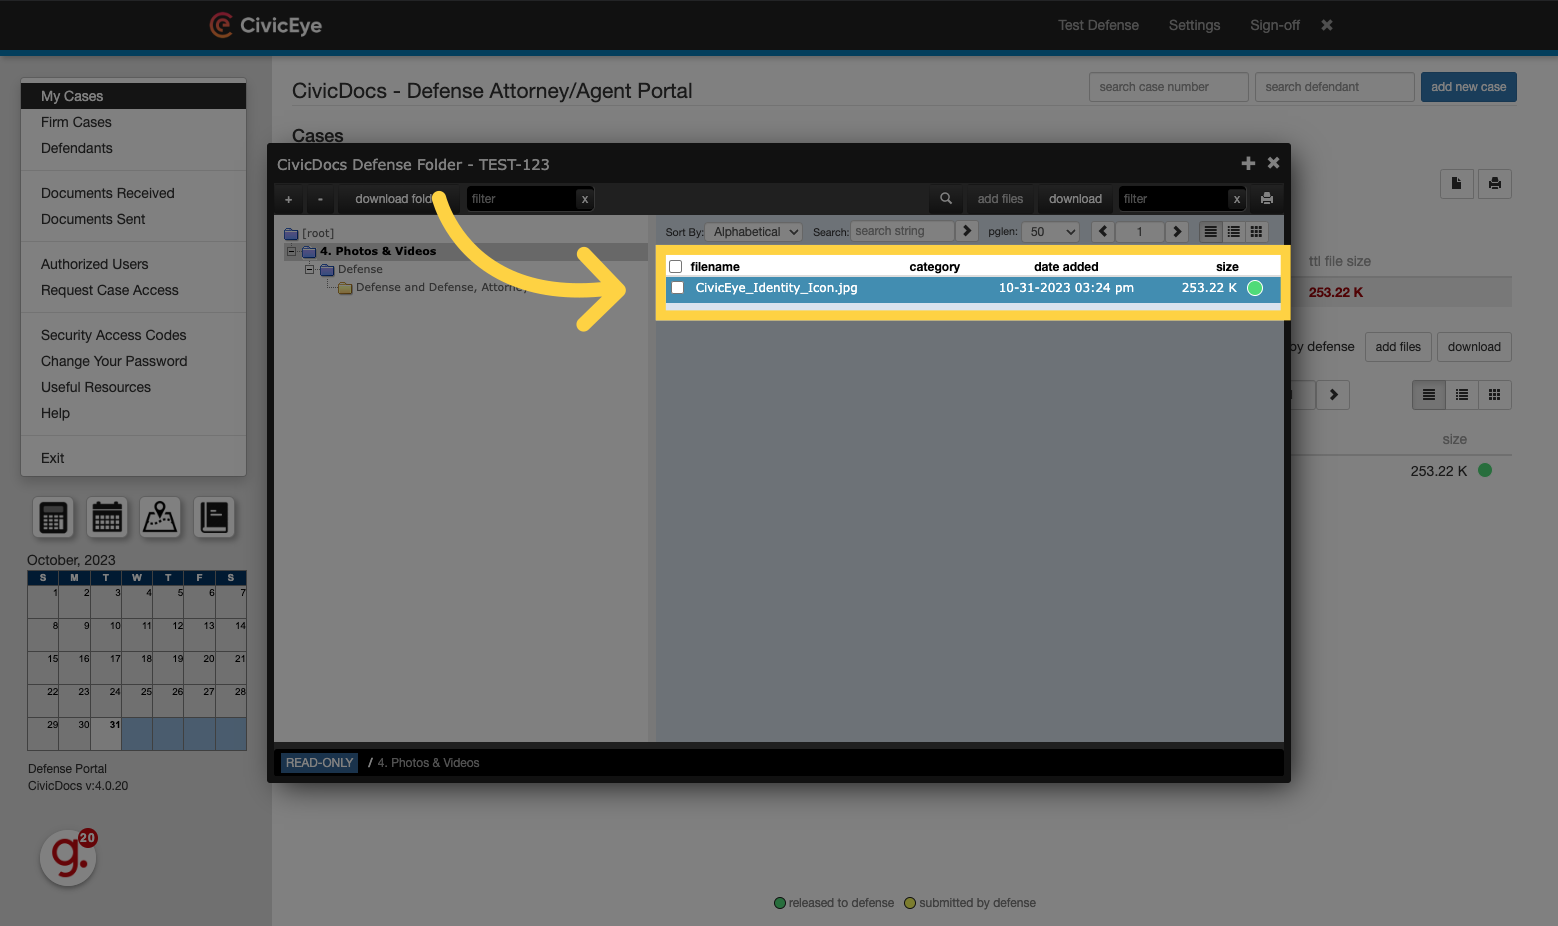
Task: Select the Defense and Defense, Attorney folder
Action: (x=441, y=287)
